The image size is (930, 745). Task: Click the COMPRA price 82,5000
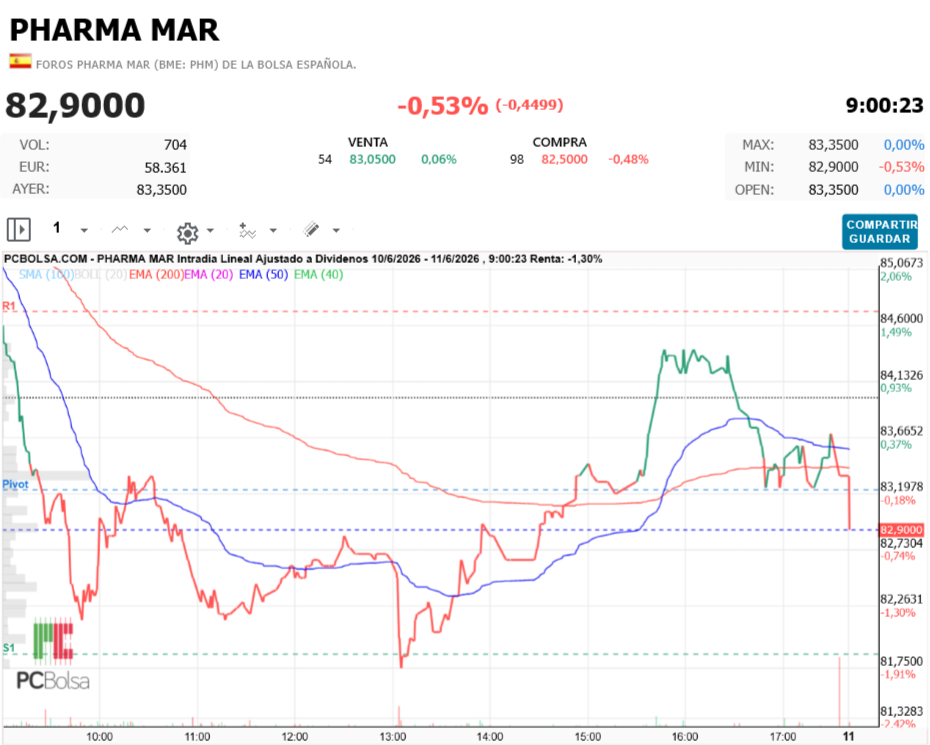(x=564, y=160)
